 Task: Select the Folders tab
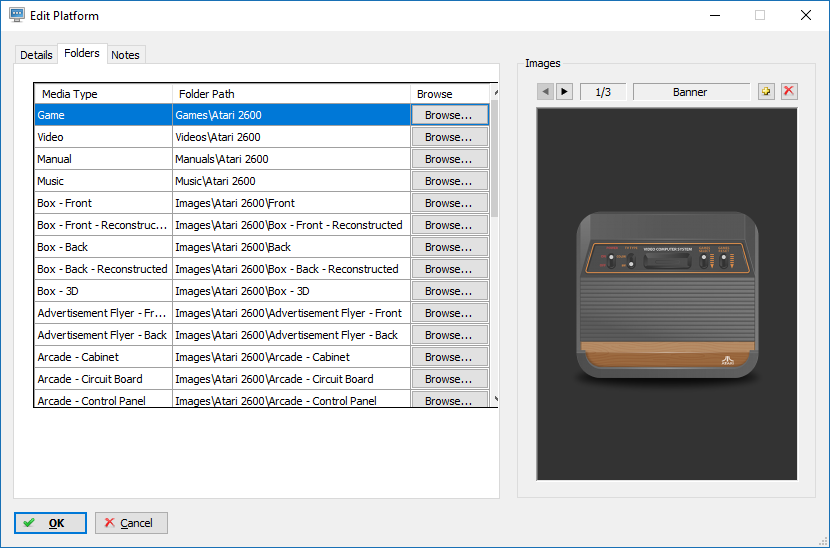82,53
